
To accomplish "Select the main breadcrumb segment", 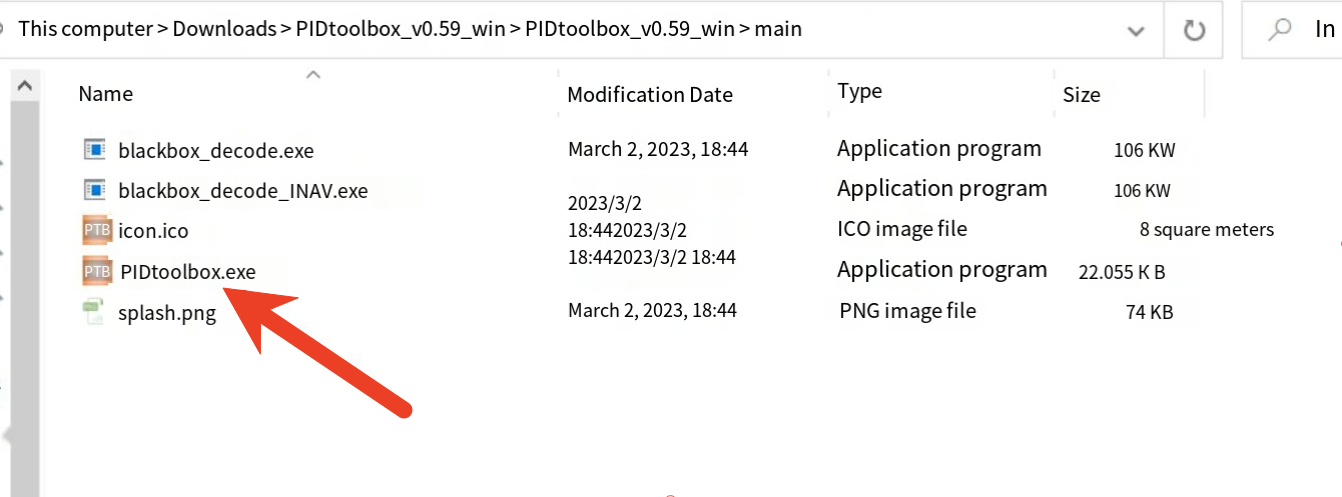I will 778,29.
